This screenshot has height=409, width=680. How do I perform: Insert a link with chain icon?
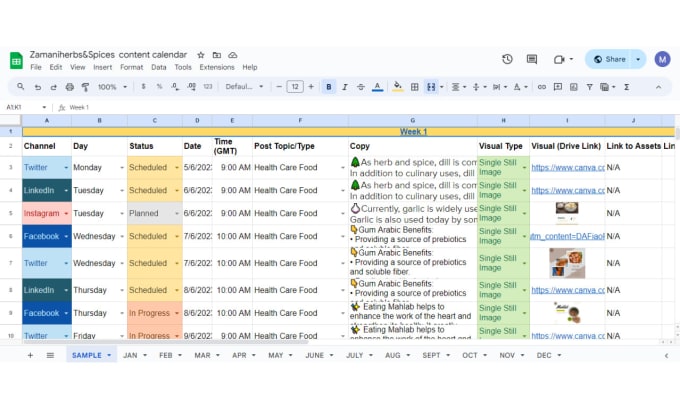click(x=542, y=87)
